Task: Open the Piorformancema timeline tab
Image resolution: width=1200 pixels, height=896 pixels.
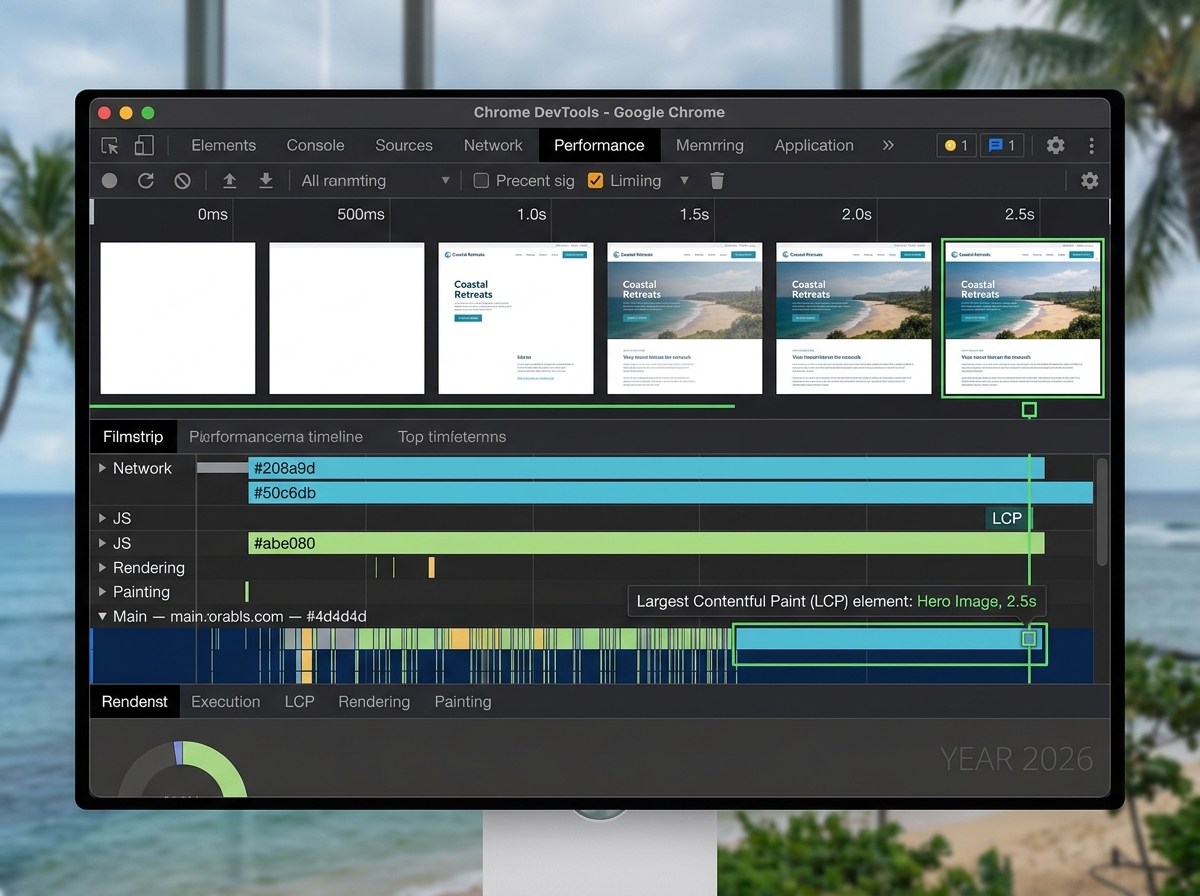Action: 276,437
